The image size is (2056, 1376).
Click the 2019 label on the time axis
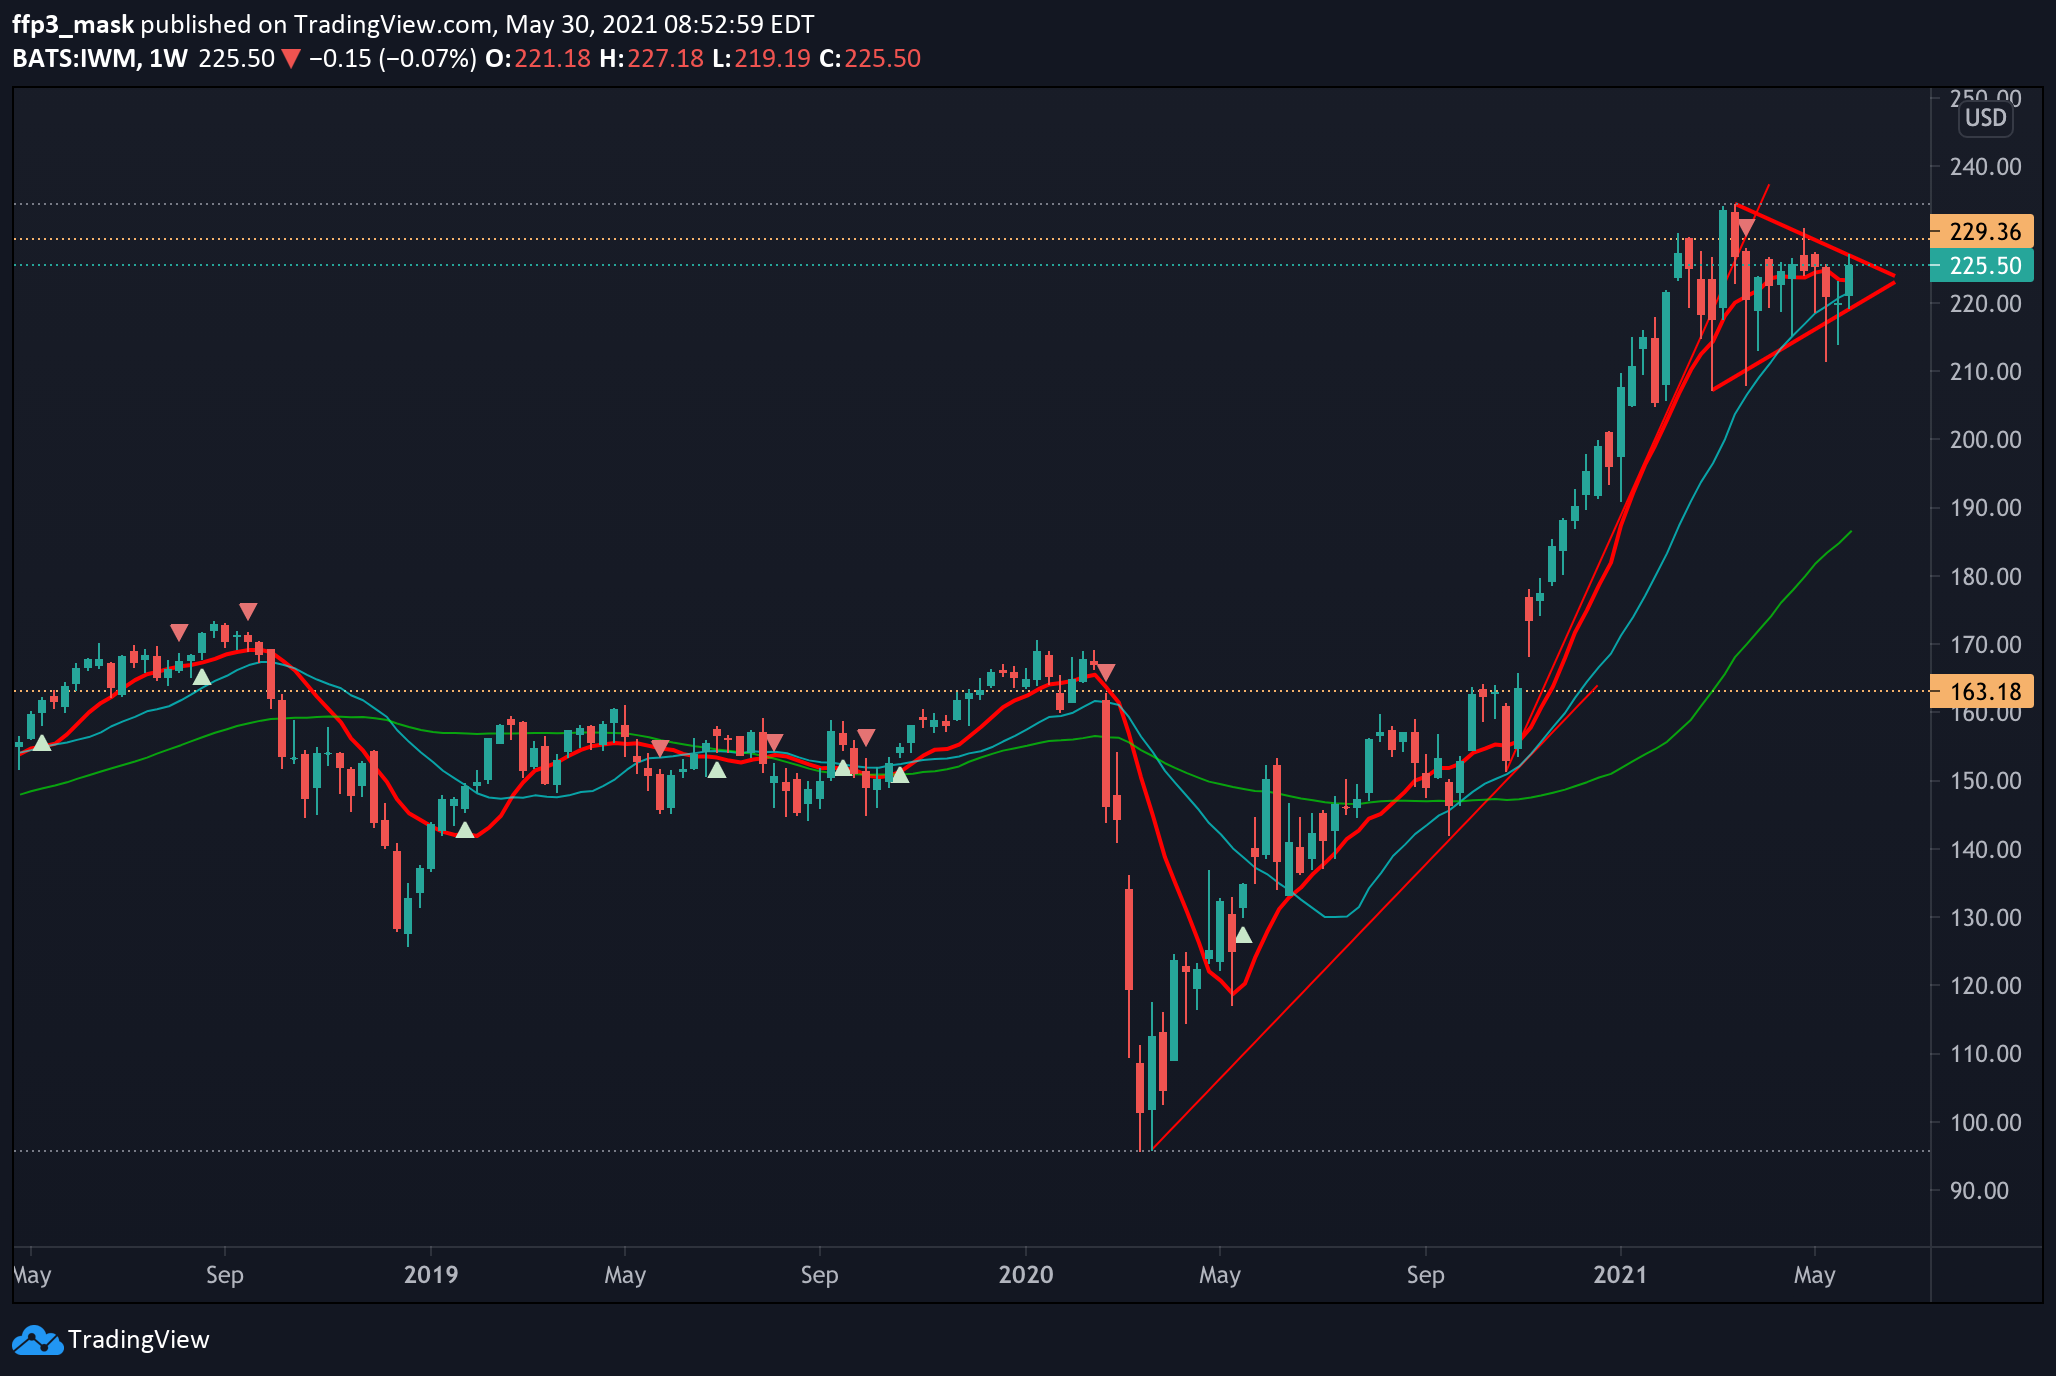[431, 1275]
